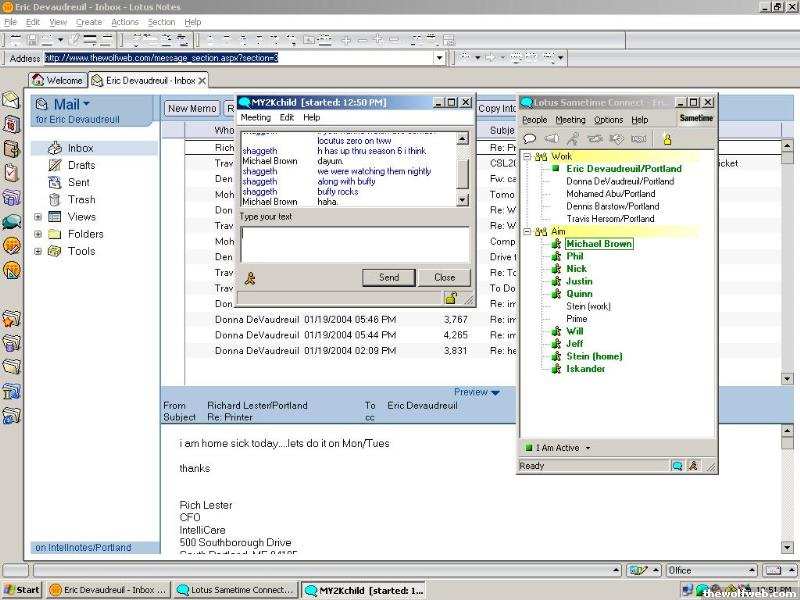The width and height of the screenshot is (800, 600).
Task: Click the lock icon in chat window
Action: pyautogui.click(x=451, y=298)
